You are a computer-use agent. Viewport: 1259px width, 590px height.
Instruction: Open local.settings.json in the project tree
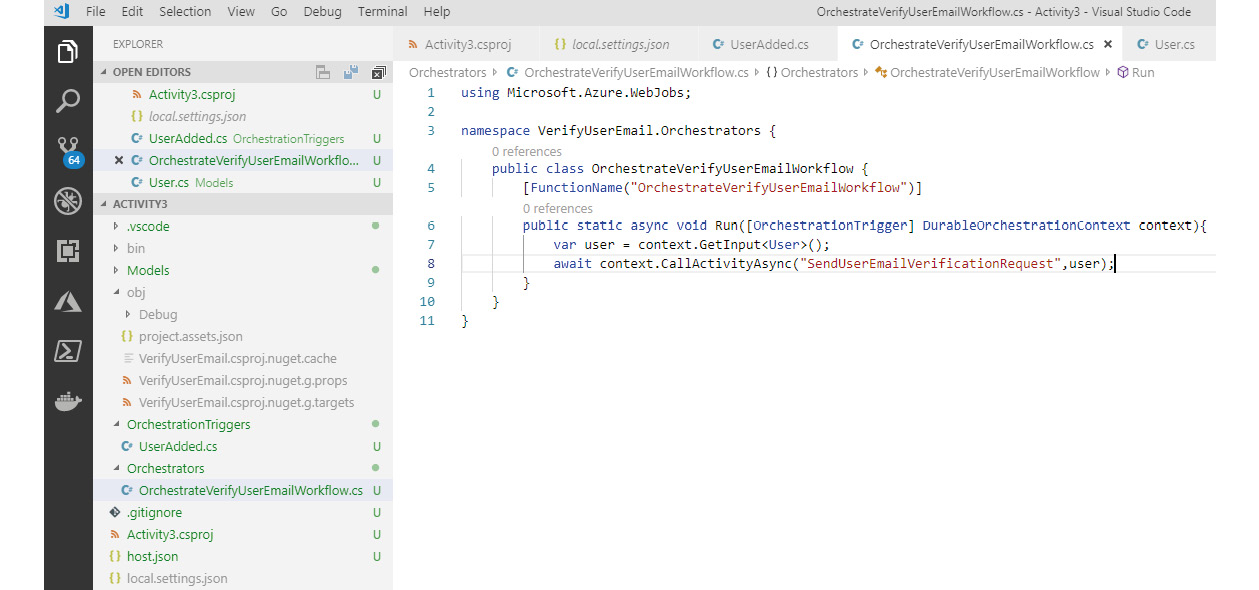tap(176, 578)
